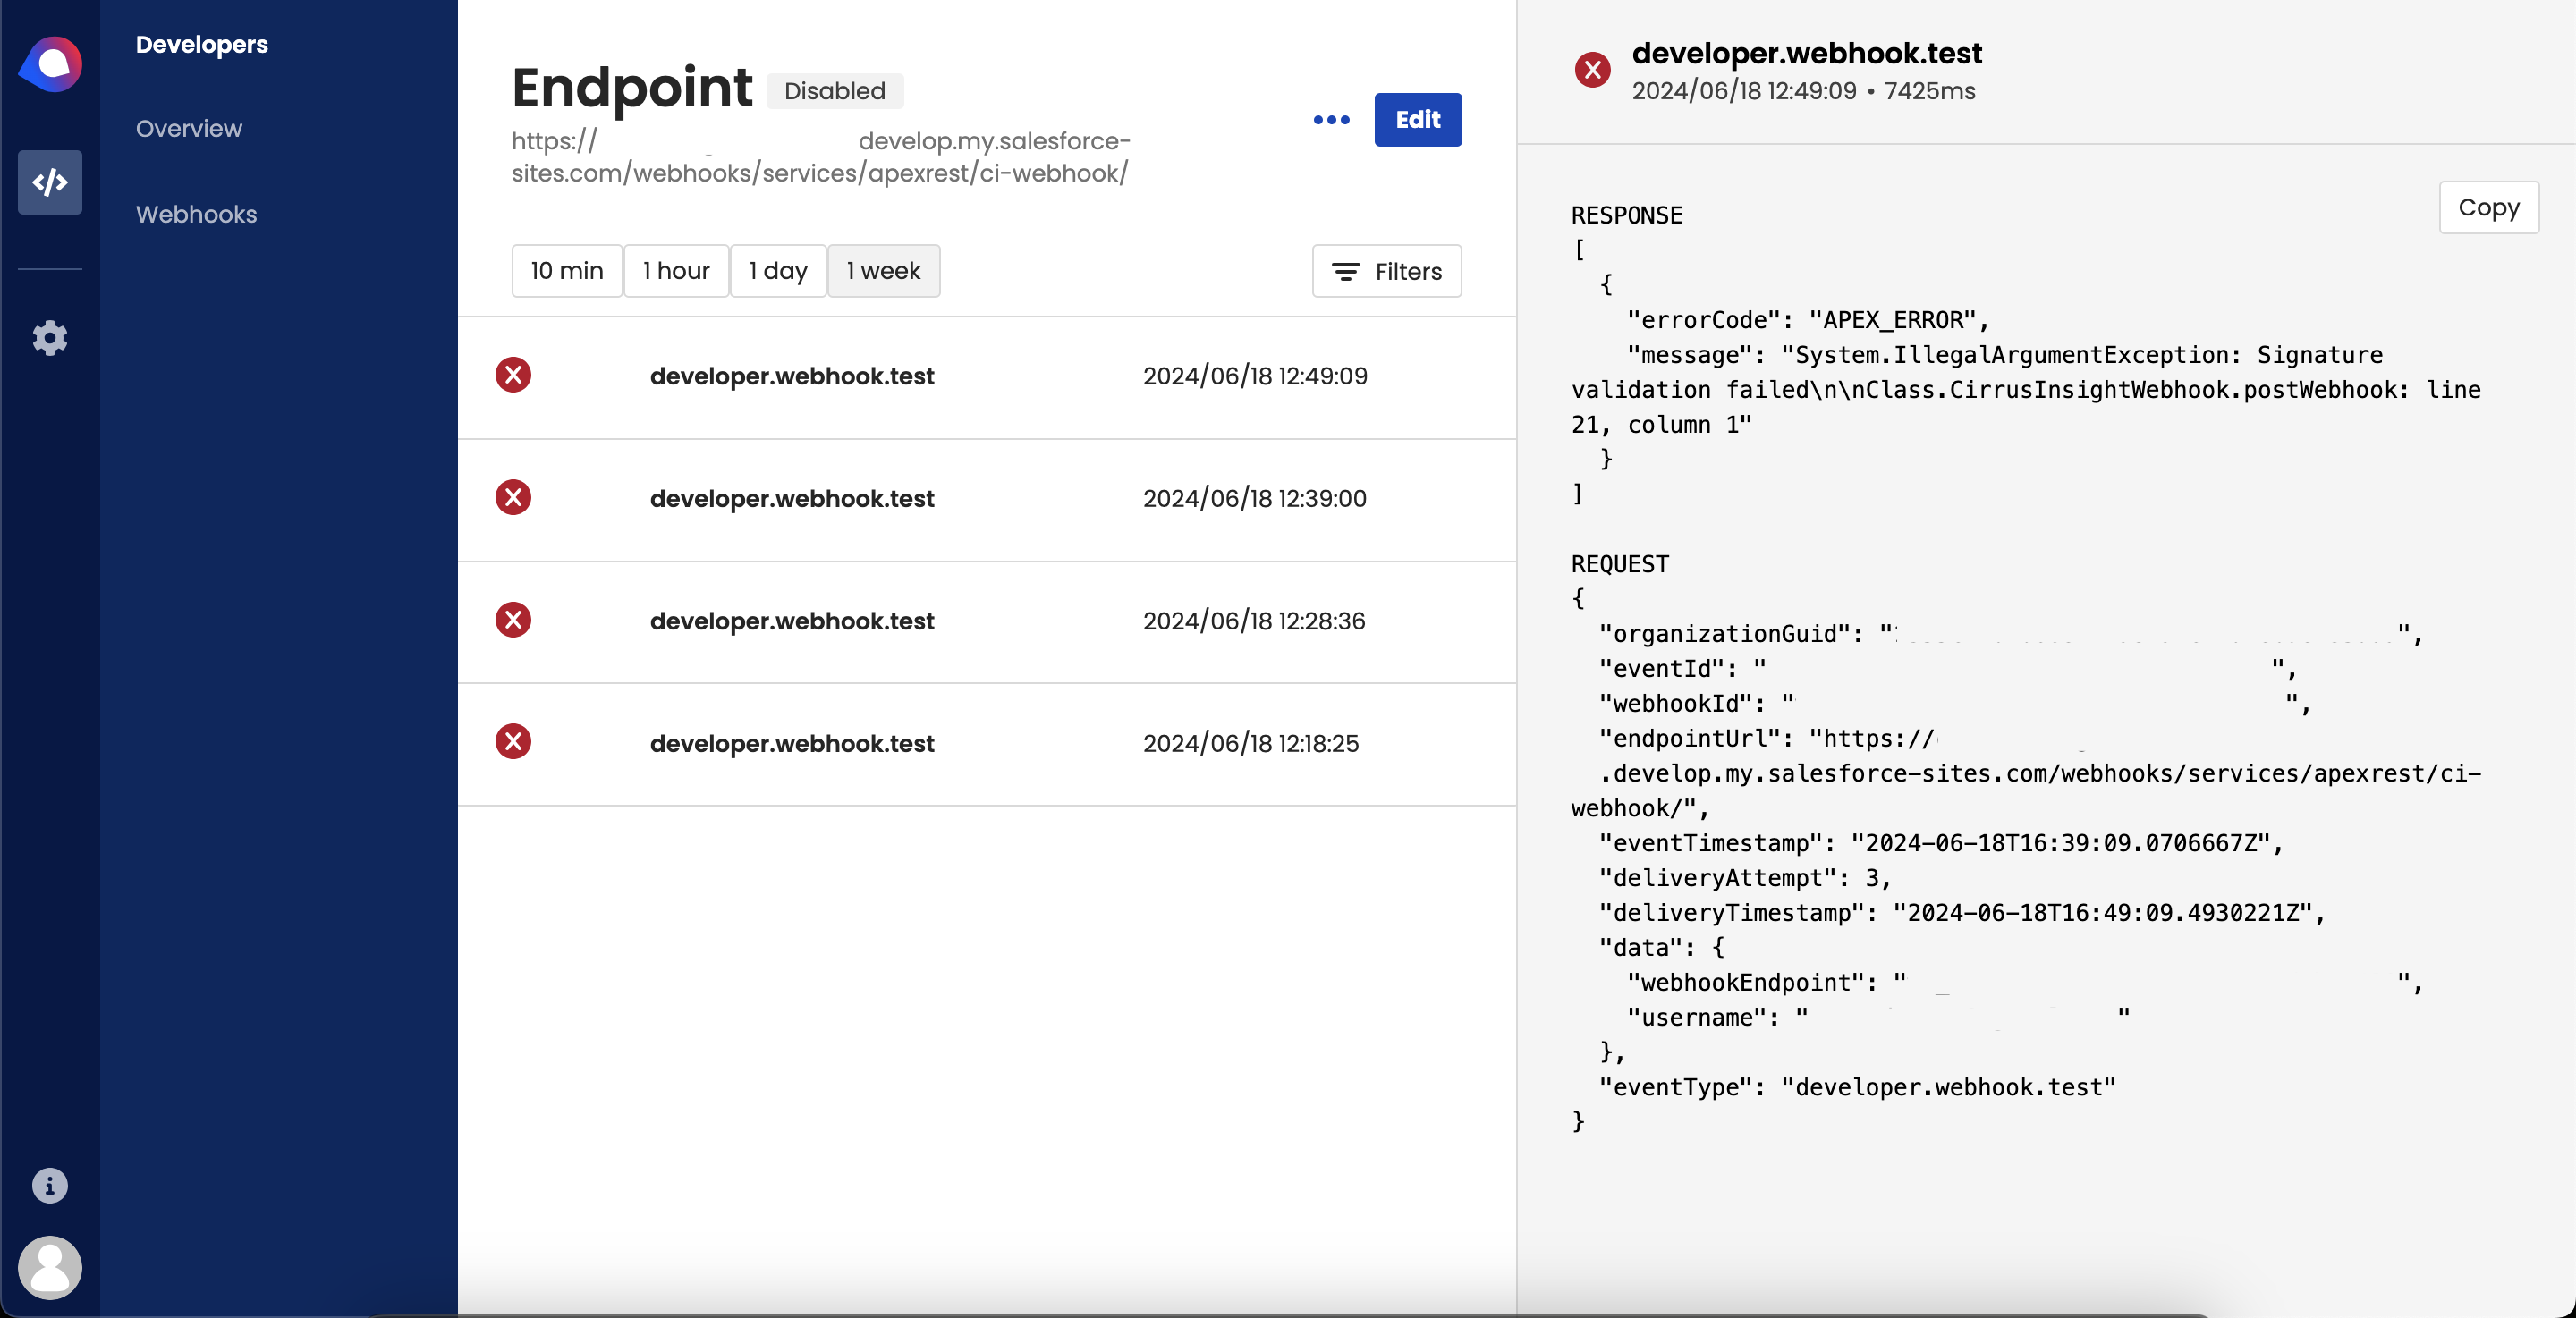Select the 1 week time filter toggle

883,269
